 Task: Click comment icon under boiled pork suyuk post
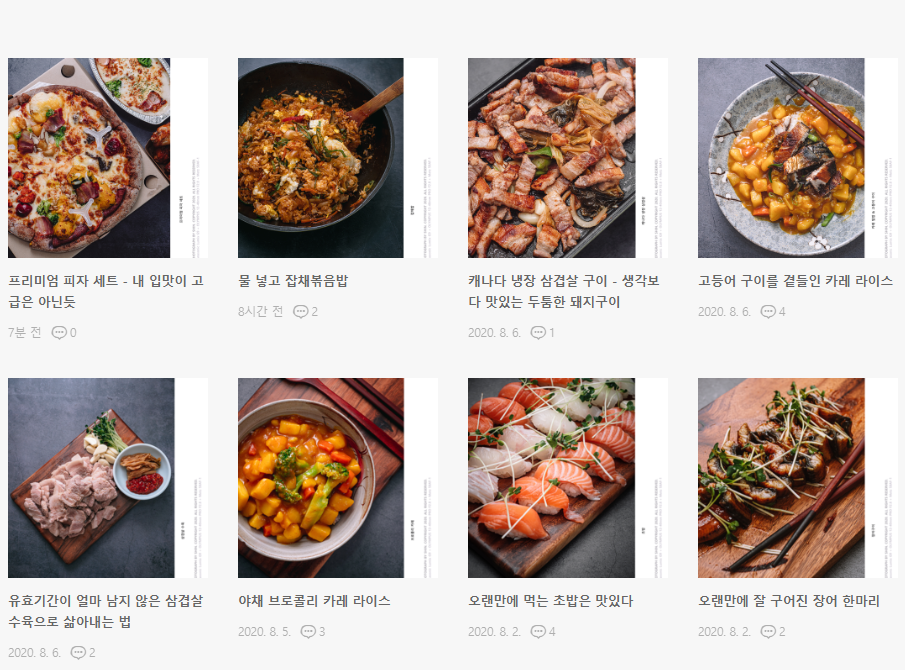pyautogui.click(x=78, y=653)
